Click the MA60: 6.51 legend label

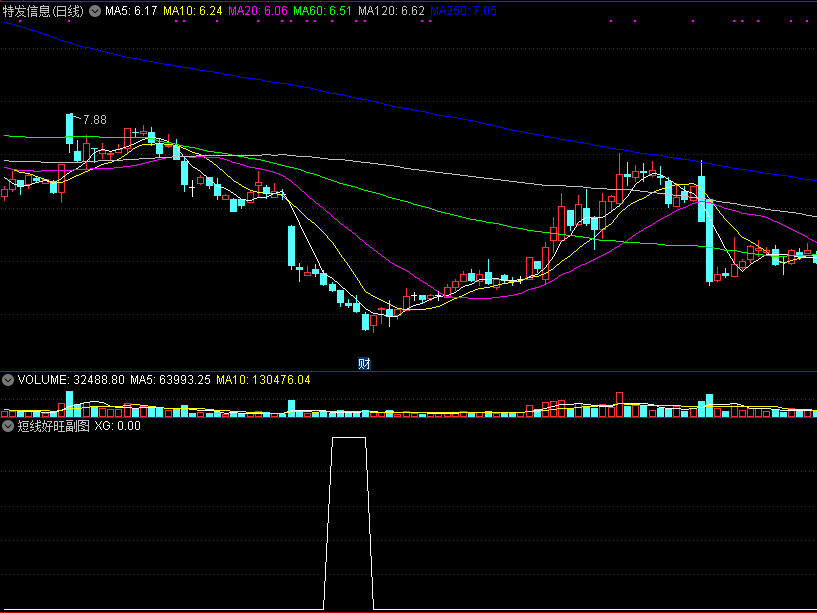coord(323,11)
